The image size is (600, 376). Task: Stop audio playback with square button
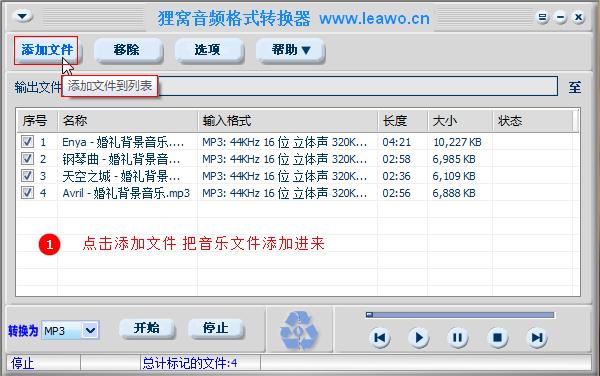497,338
